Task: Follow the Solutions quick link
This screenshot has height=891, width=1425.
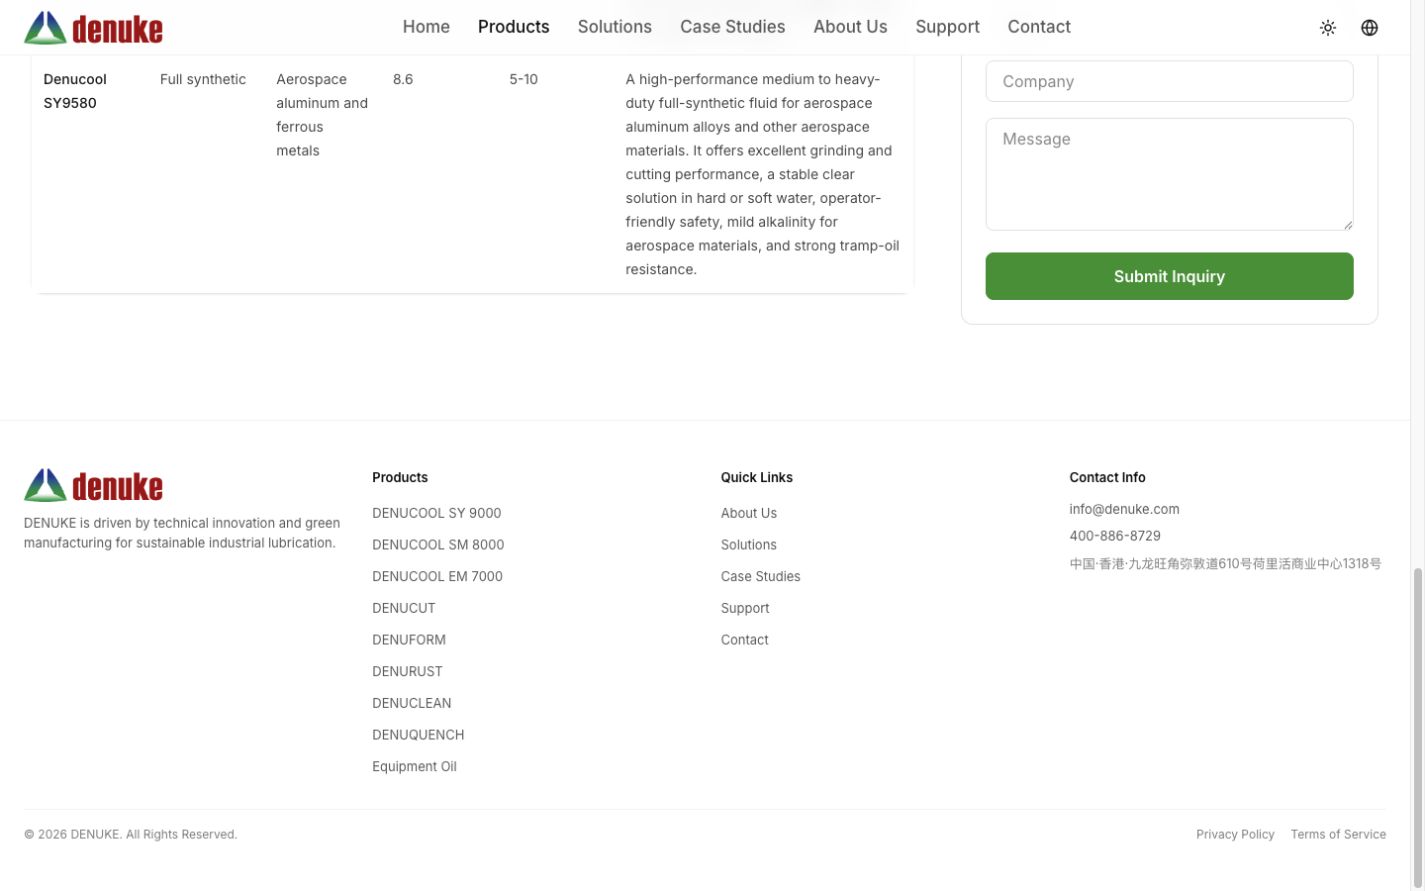Action: click(x=749, y=545)
